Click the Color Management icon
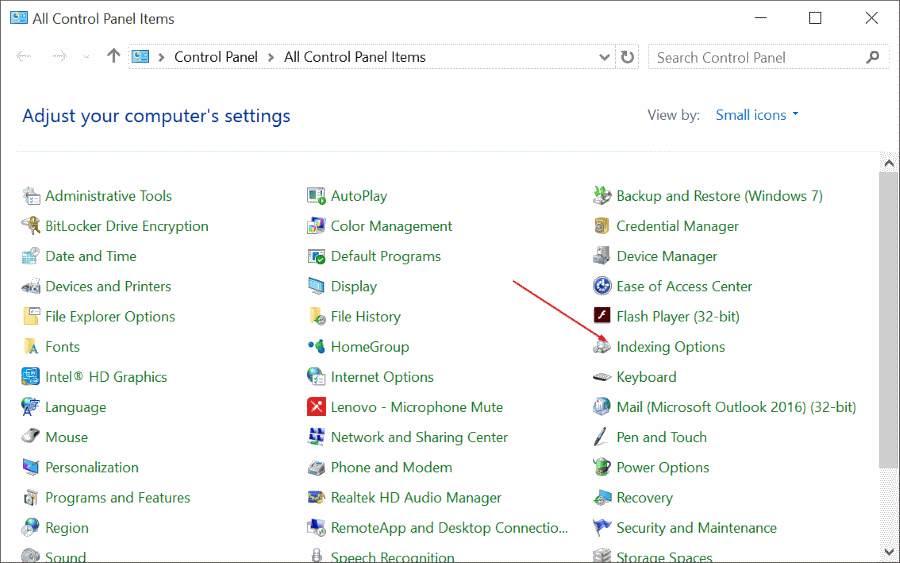The height and width of the screenshot is (563, 900). tap(316, 226)
